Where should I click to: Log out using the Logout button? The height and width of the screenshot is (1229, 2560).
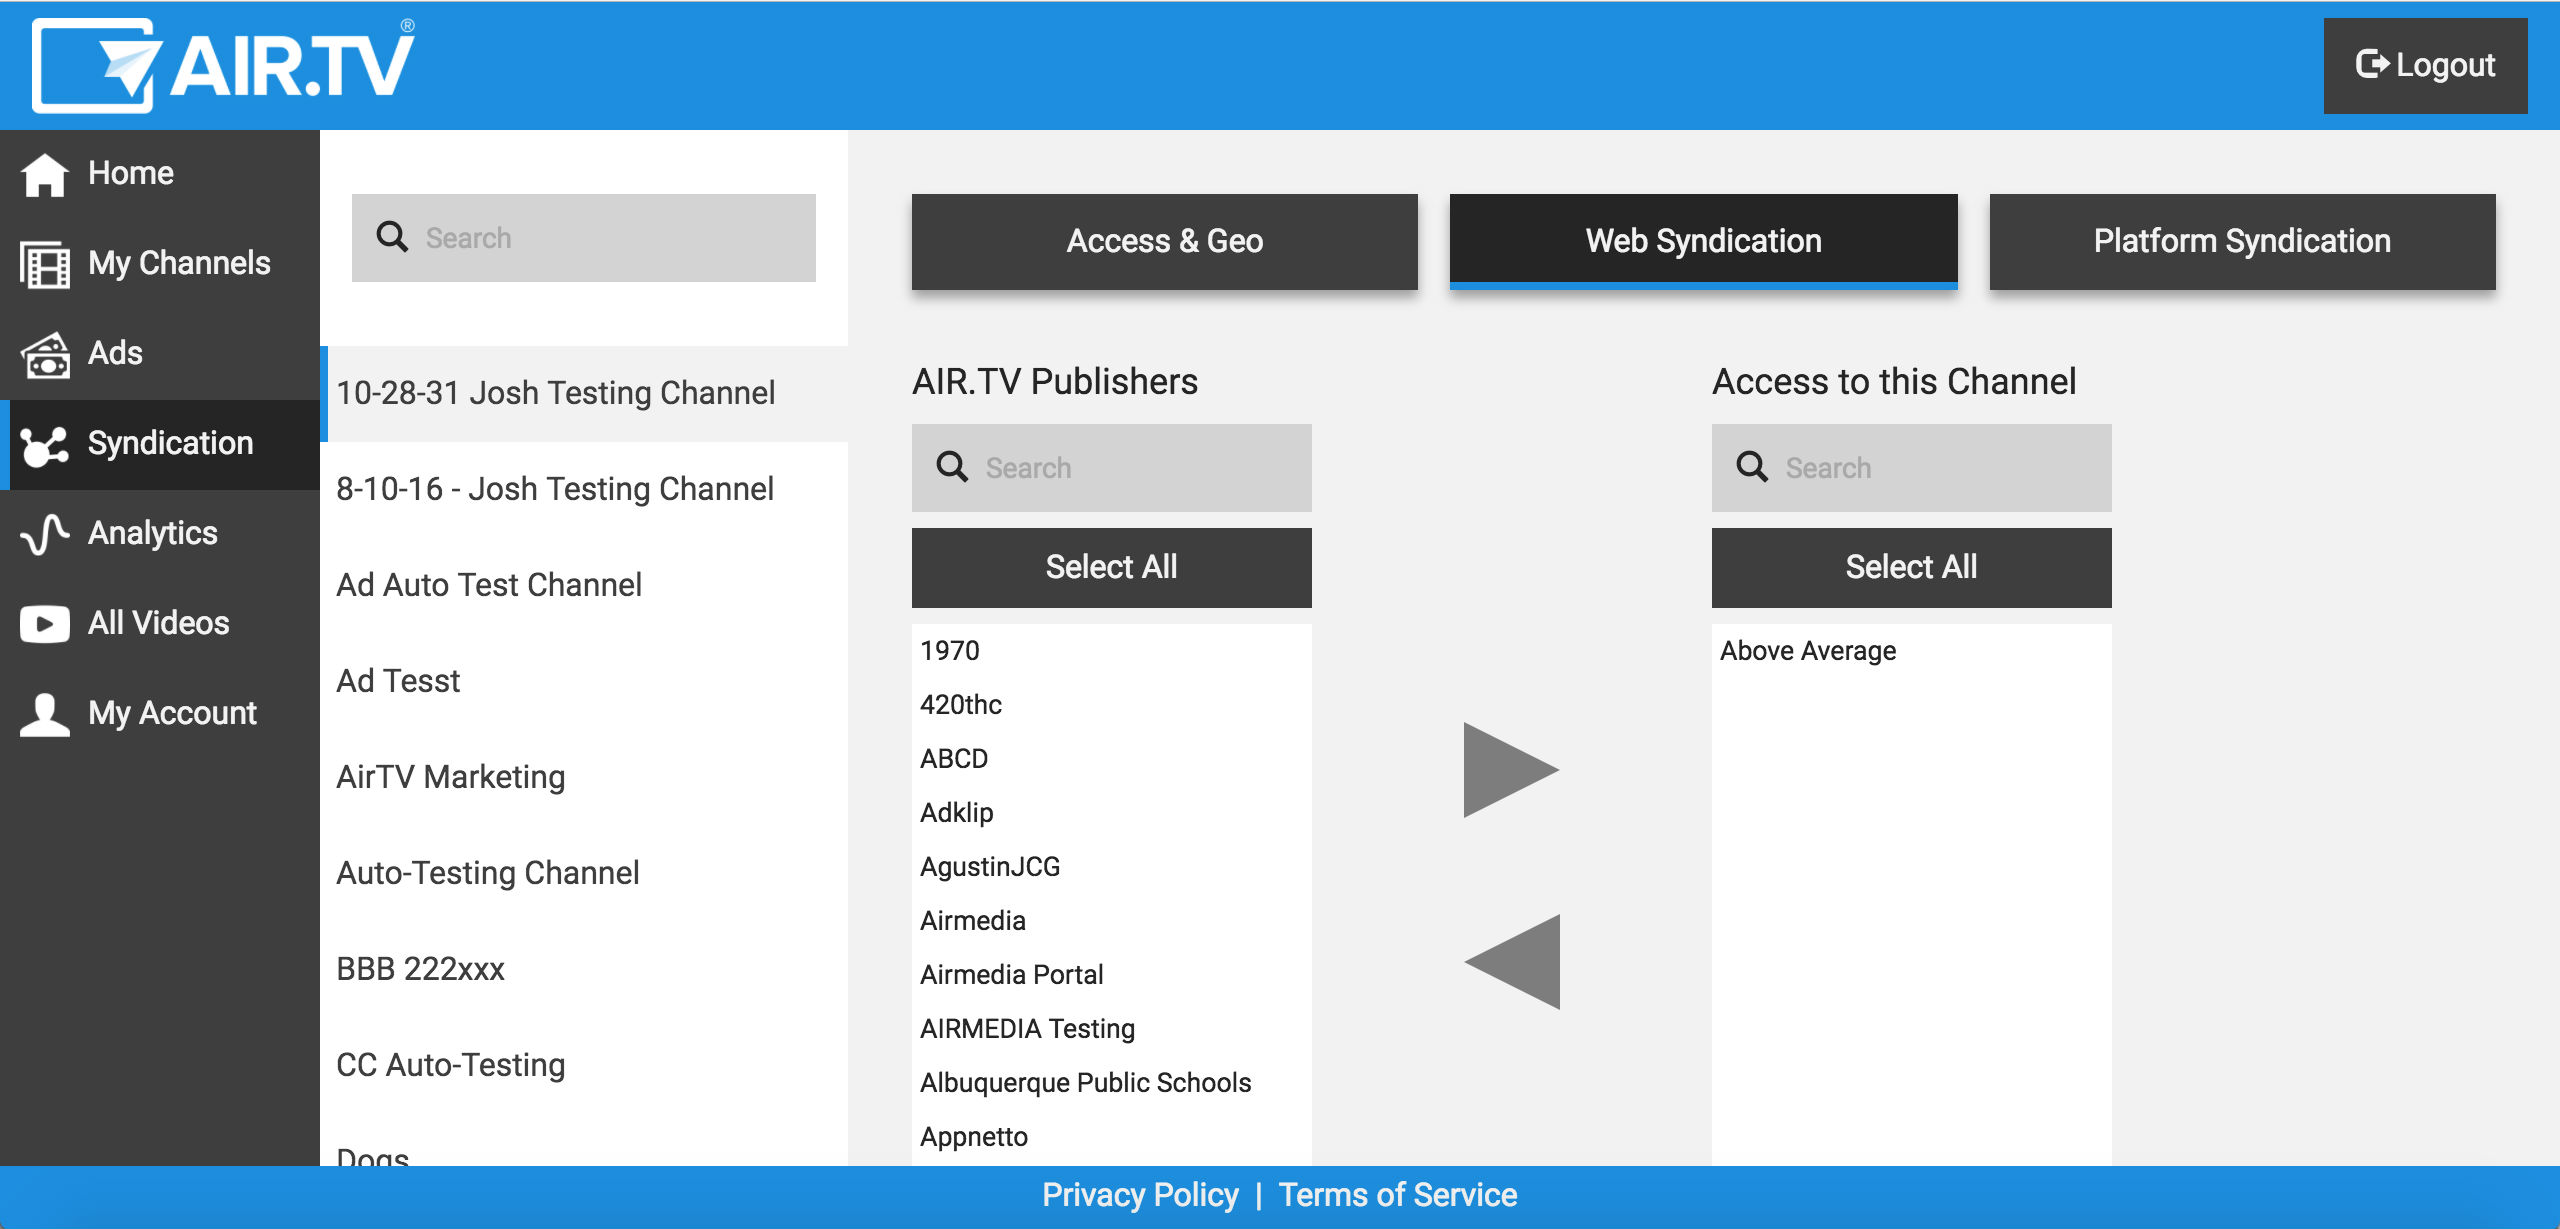tap(2425, 65)
